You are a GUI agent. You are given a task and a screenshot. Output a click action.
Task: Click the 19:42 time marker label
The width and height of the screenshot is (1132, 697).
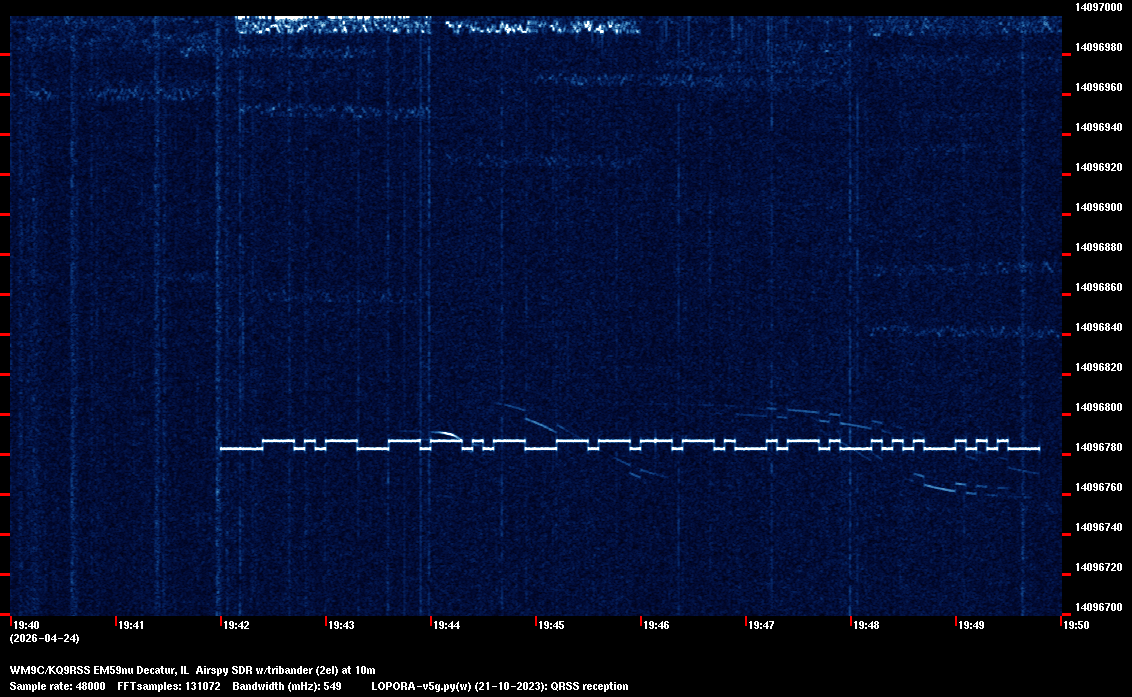237,625
